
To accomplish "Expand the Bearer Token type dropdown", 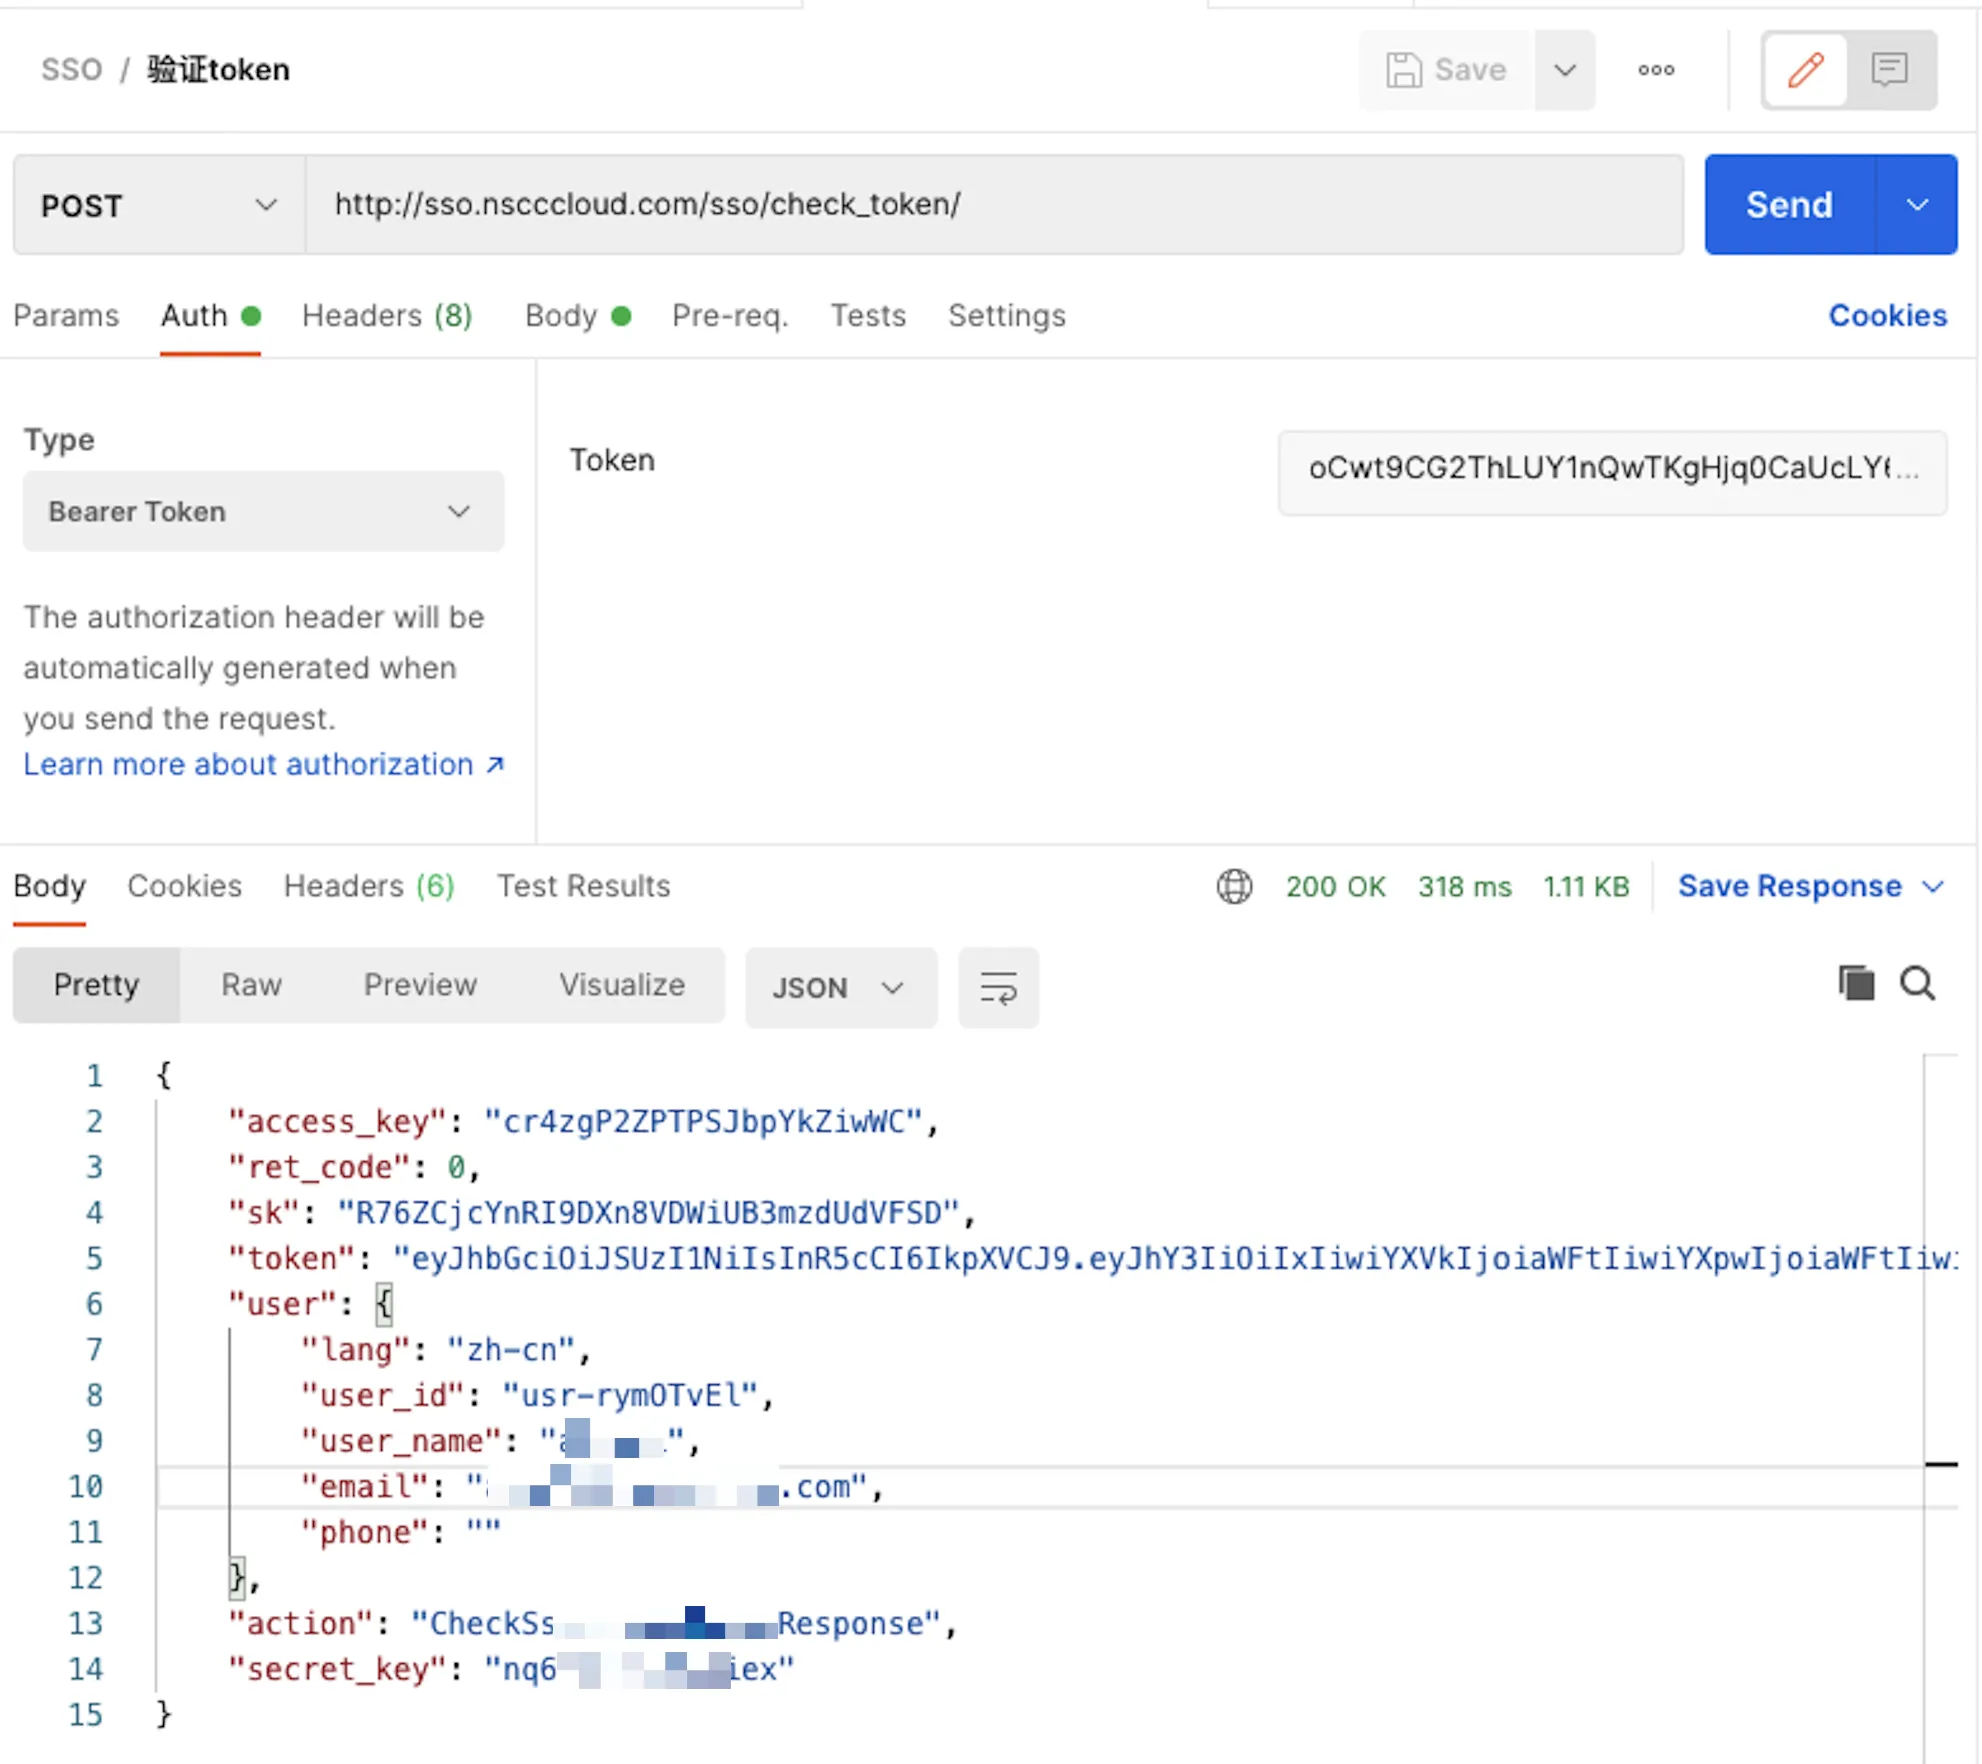I will click(x=262, y=512).
